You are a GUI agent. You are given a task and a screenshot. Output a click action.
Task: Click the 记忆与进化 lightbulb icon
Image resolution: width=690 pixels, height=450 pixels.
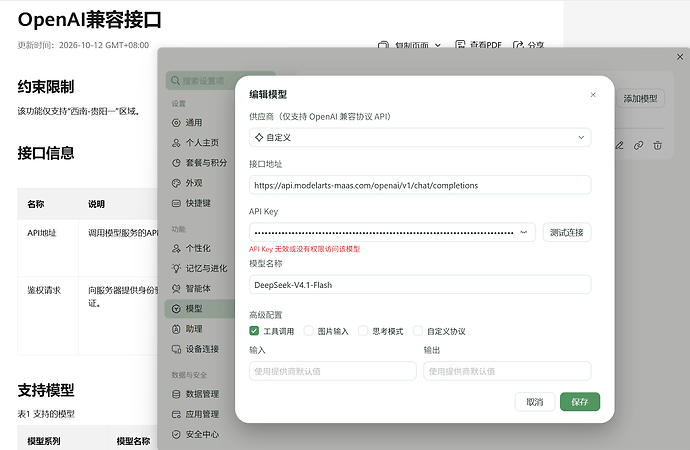[x=176, y=268]
